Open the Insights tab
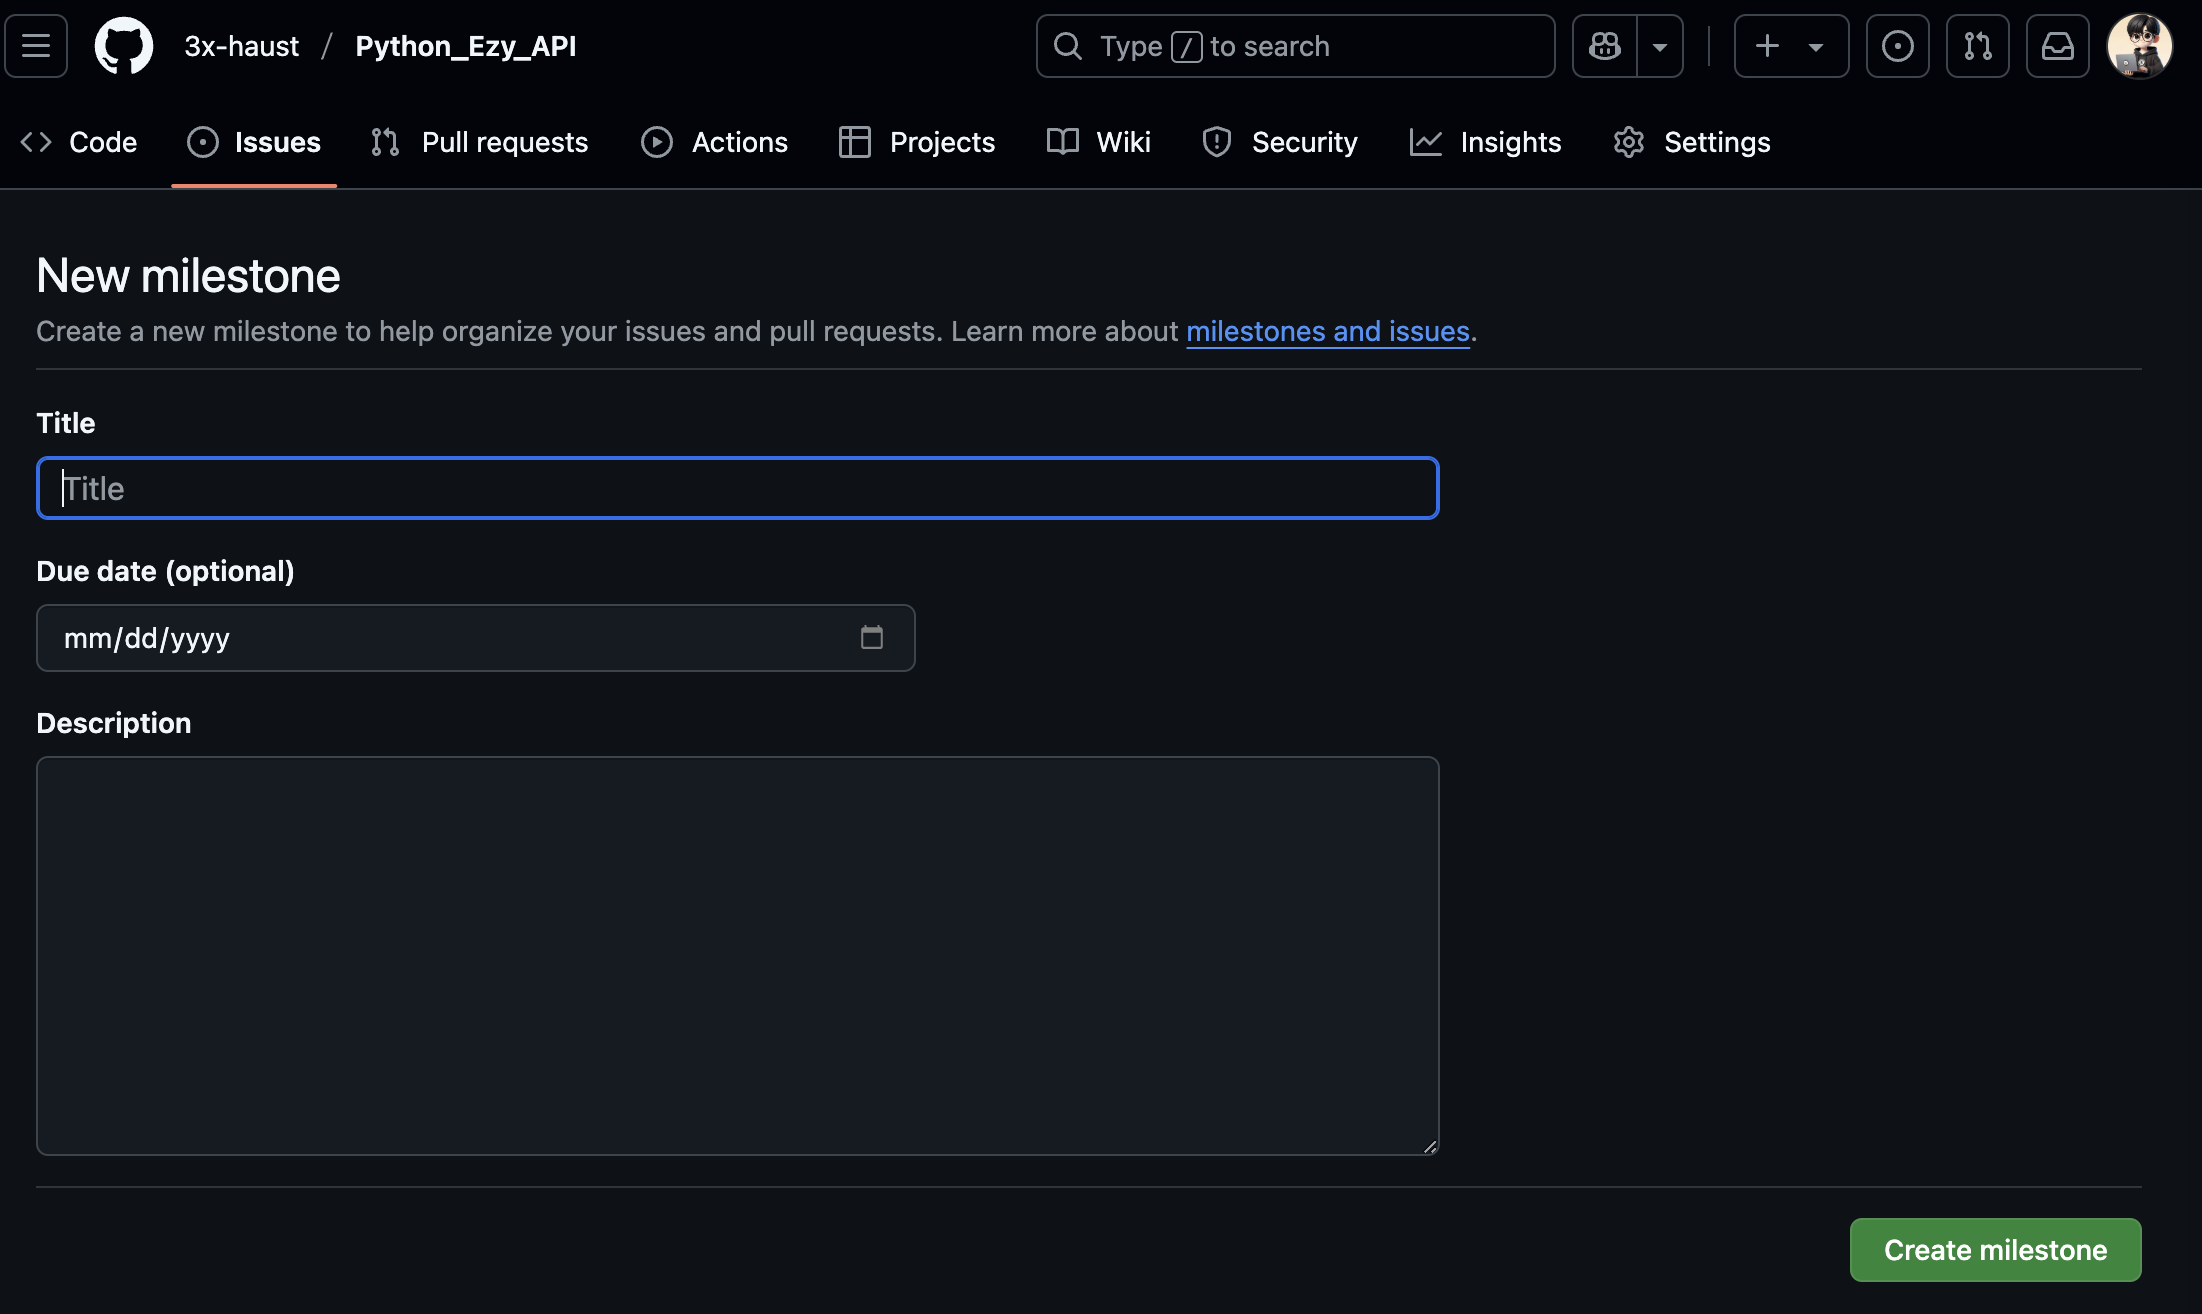 coord(1486,142)
